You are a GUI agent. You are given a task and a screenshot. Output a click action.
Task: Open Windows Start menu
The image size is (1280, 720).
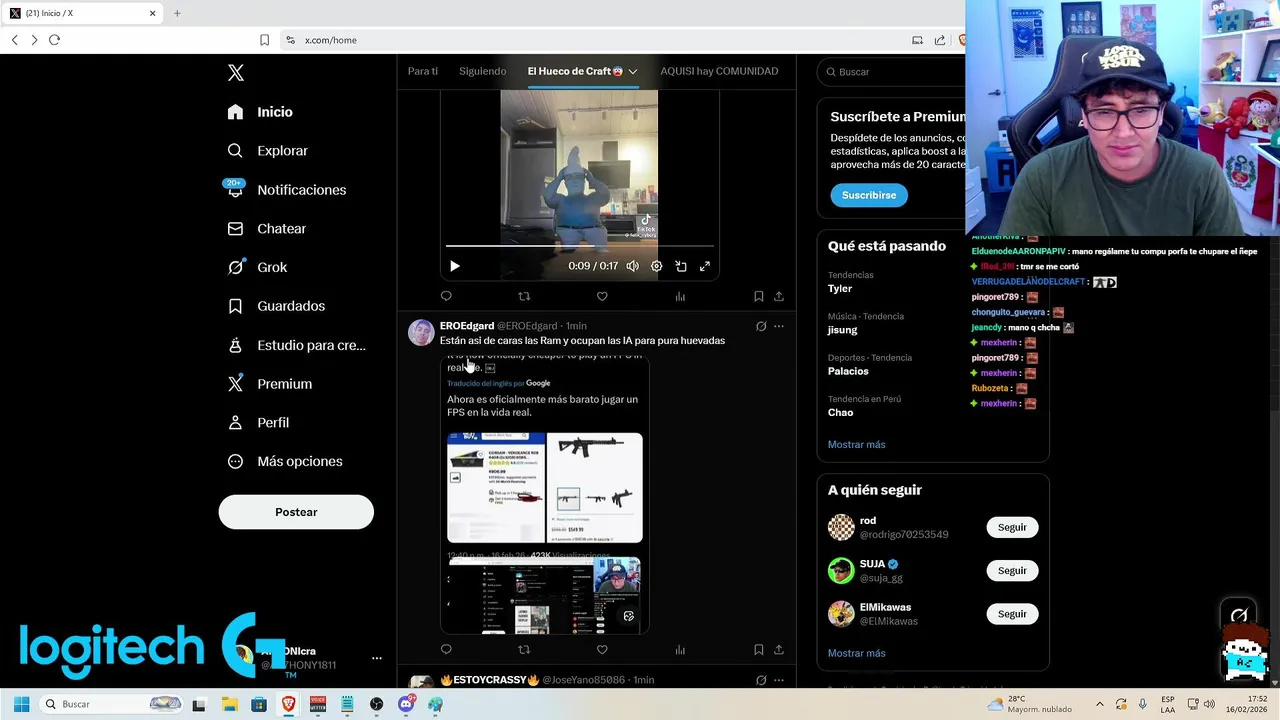click(x=21, y=704)
